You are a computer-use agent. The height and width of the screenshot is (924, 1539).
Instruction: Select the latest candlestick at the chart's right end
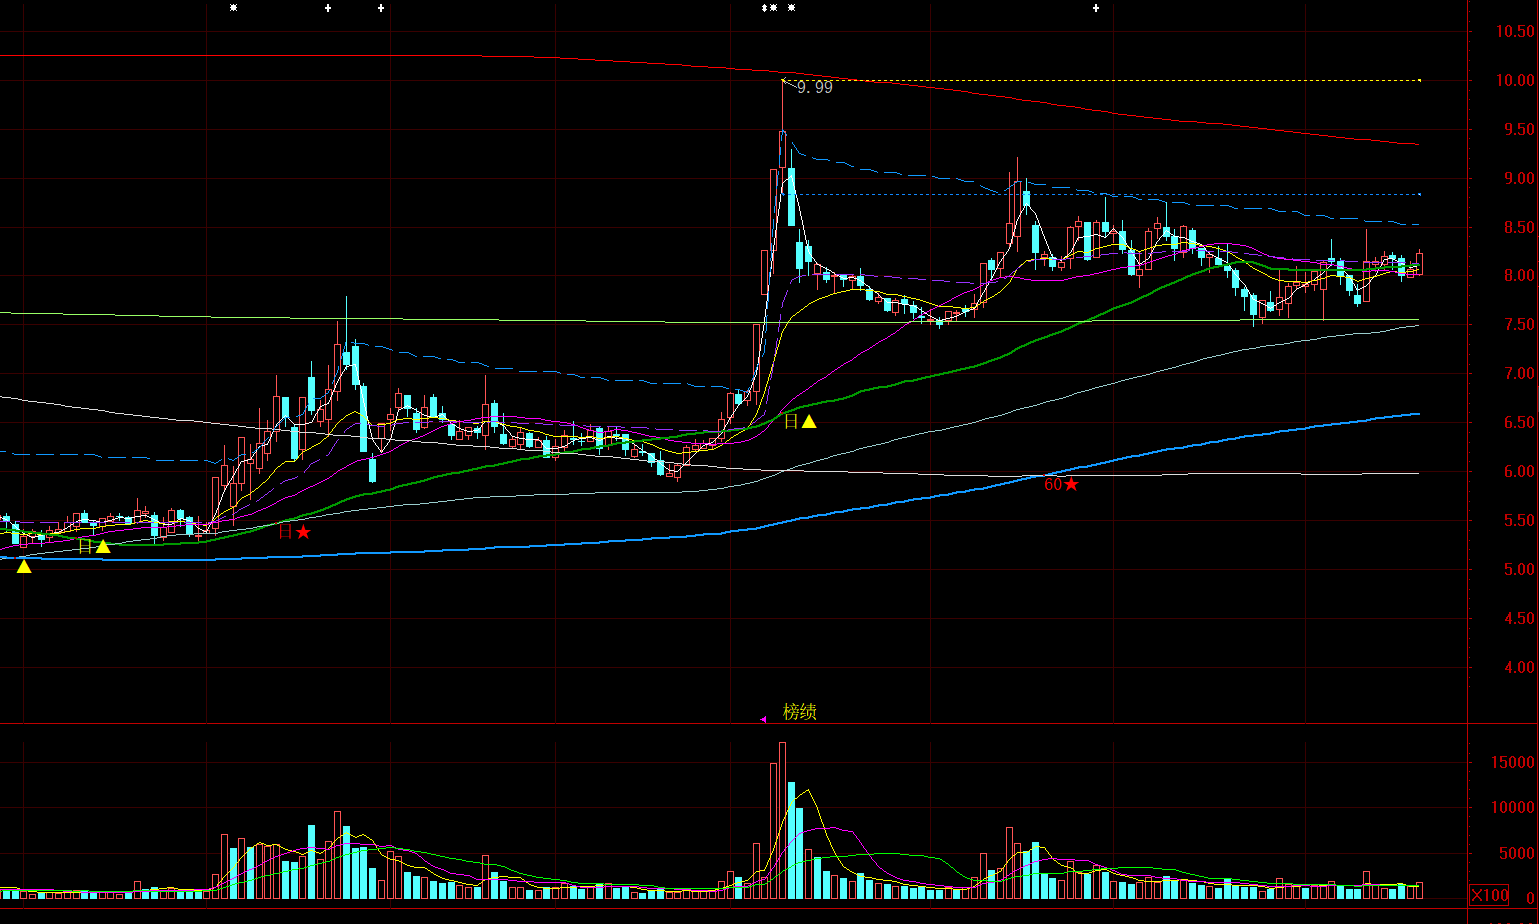click(x=1419, y=263)
